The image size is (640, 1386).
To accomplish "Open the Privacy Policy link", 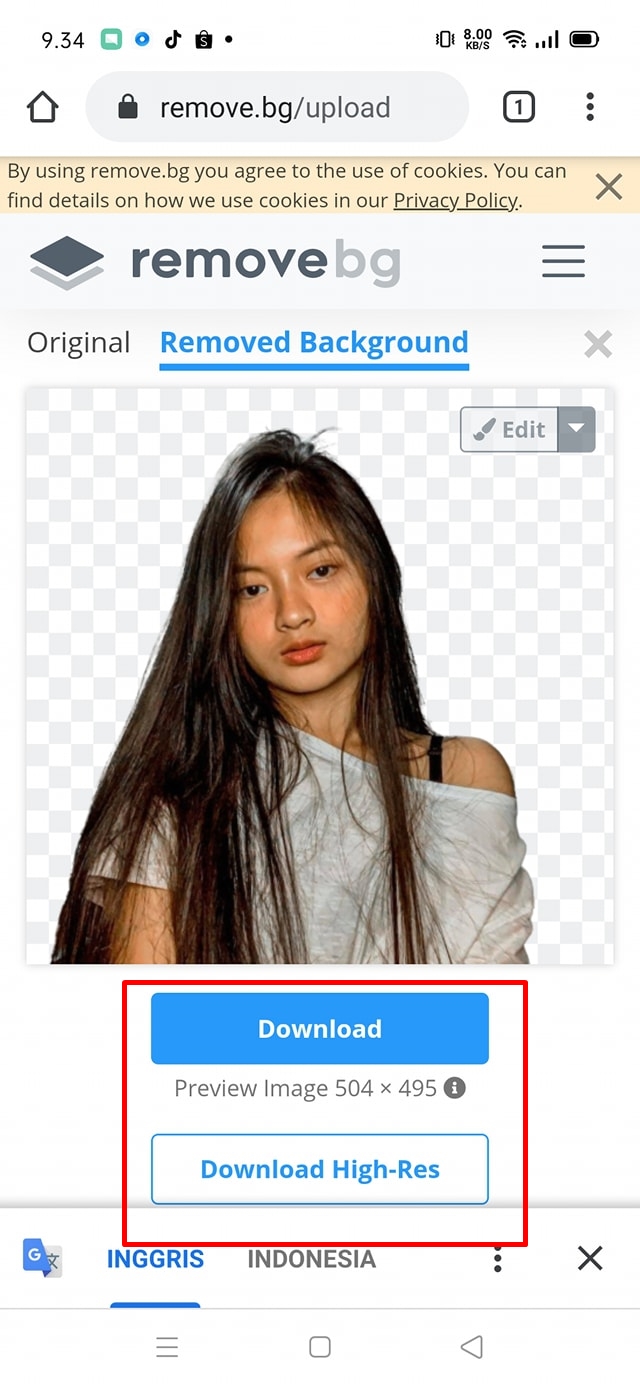I will [456, 200].
